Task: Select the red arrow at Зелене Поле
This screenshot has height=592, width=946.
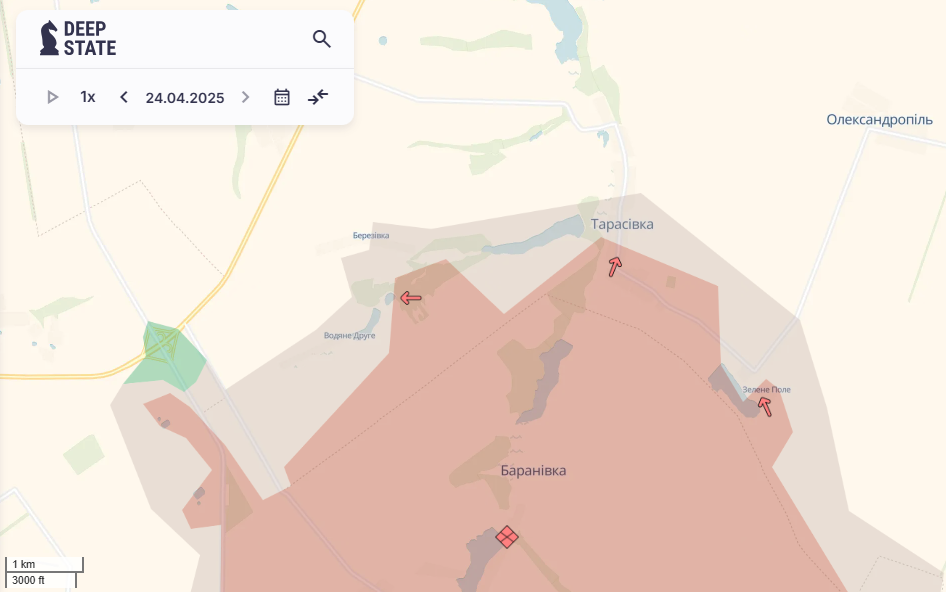Action: tap(765, 406)
